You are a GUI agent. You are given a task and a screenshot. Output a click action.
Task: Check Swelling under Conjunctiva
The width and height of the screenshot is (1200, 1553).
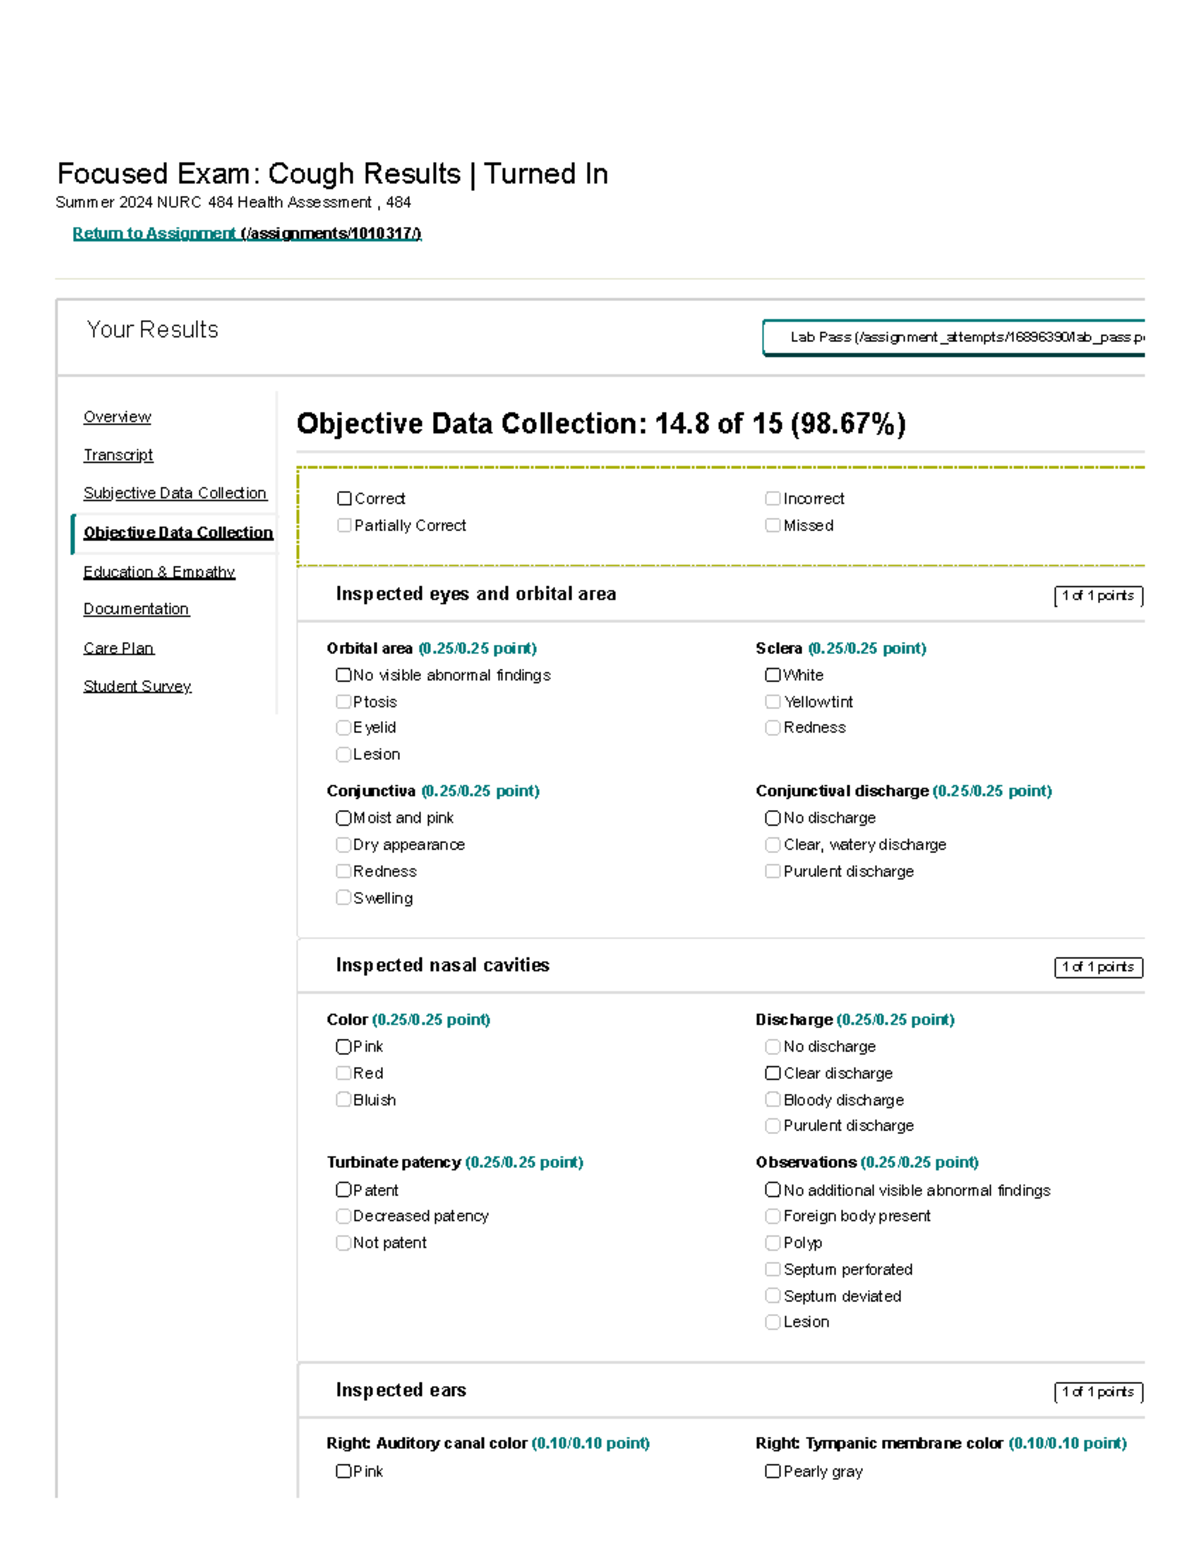(344, 898)
